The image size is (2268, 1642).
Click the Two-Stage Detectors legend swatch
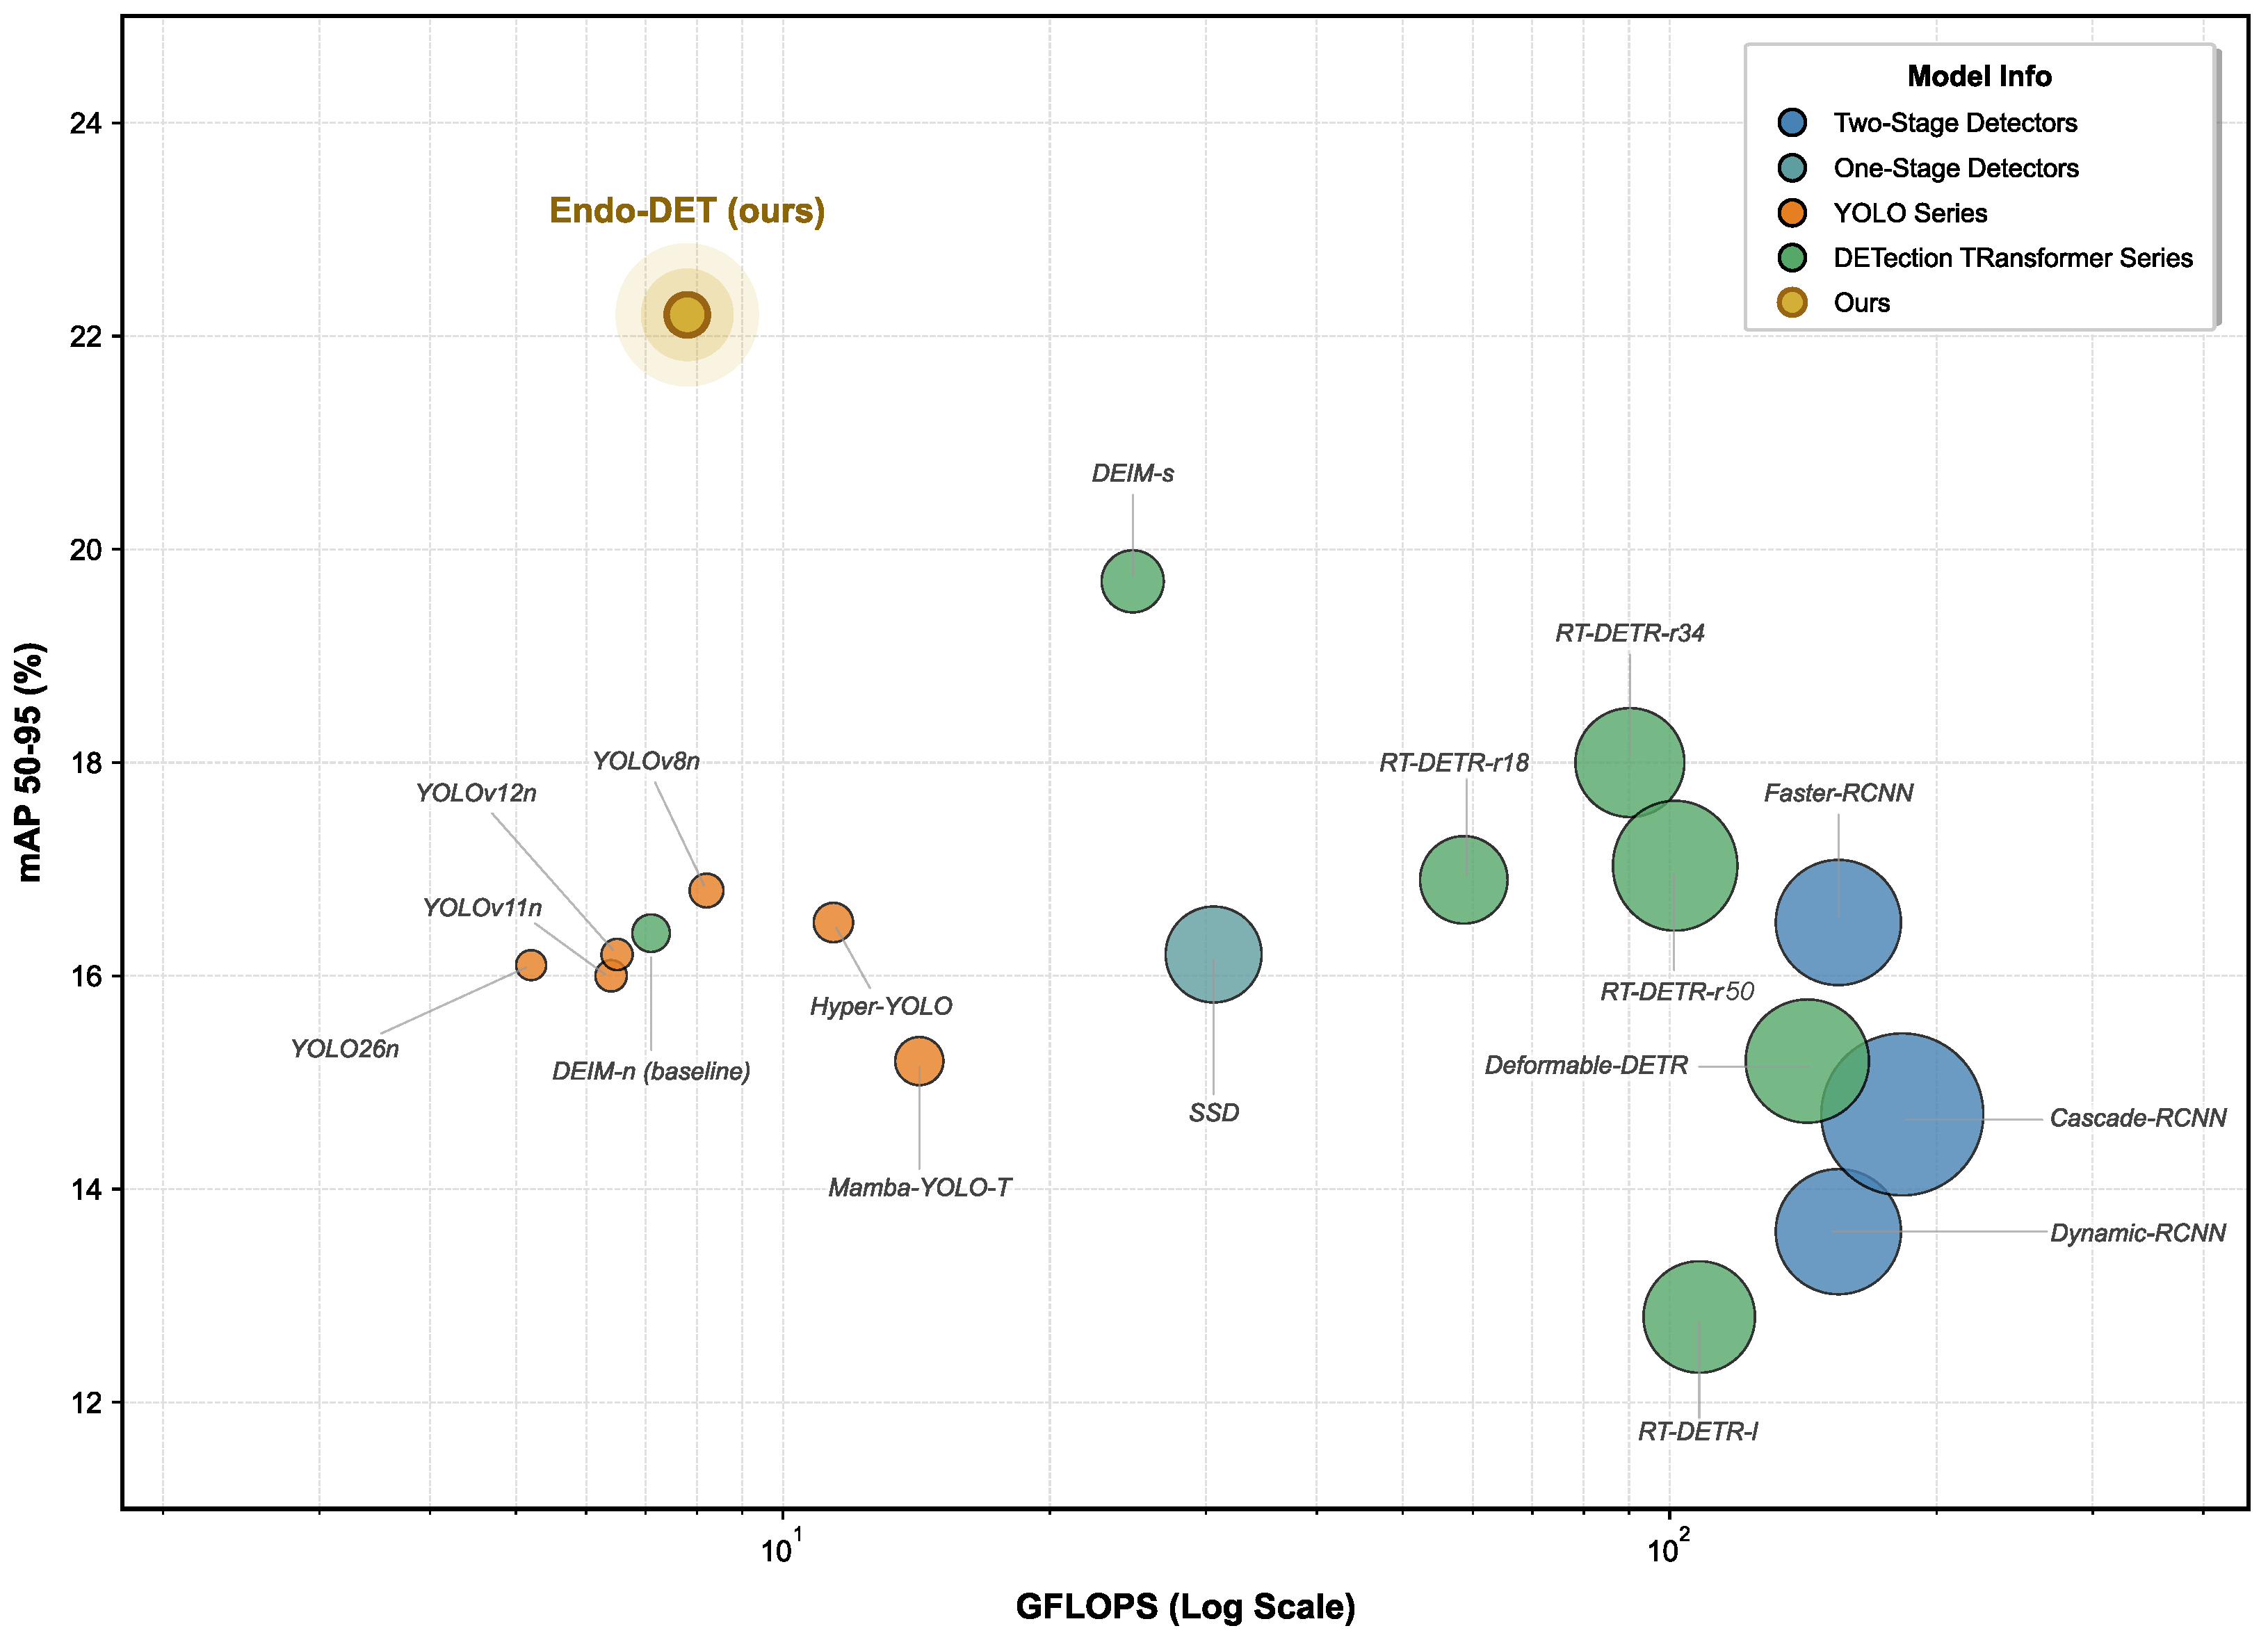(1792, 123)
